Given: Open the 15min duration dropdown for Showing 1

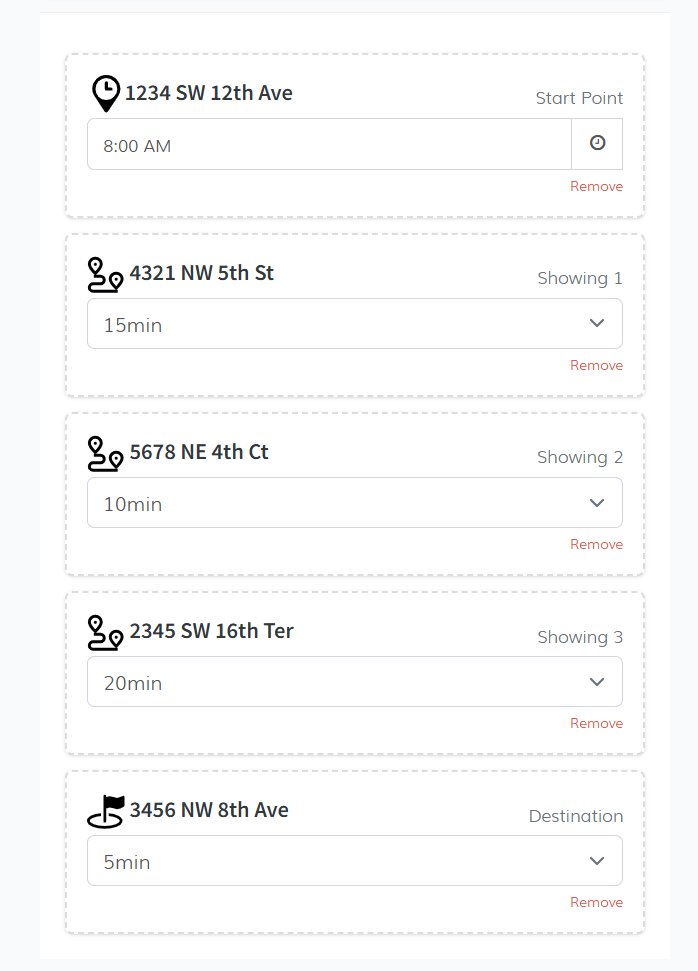Looking at the screenshot, I should click(354, 324).
